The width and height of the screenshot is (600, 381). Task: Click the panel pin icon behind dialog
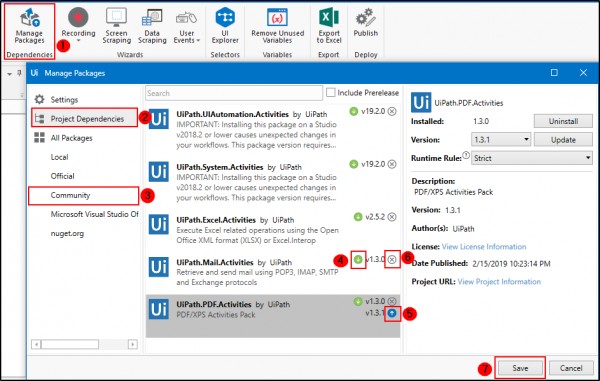(19, 73)
